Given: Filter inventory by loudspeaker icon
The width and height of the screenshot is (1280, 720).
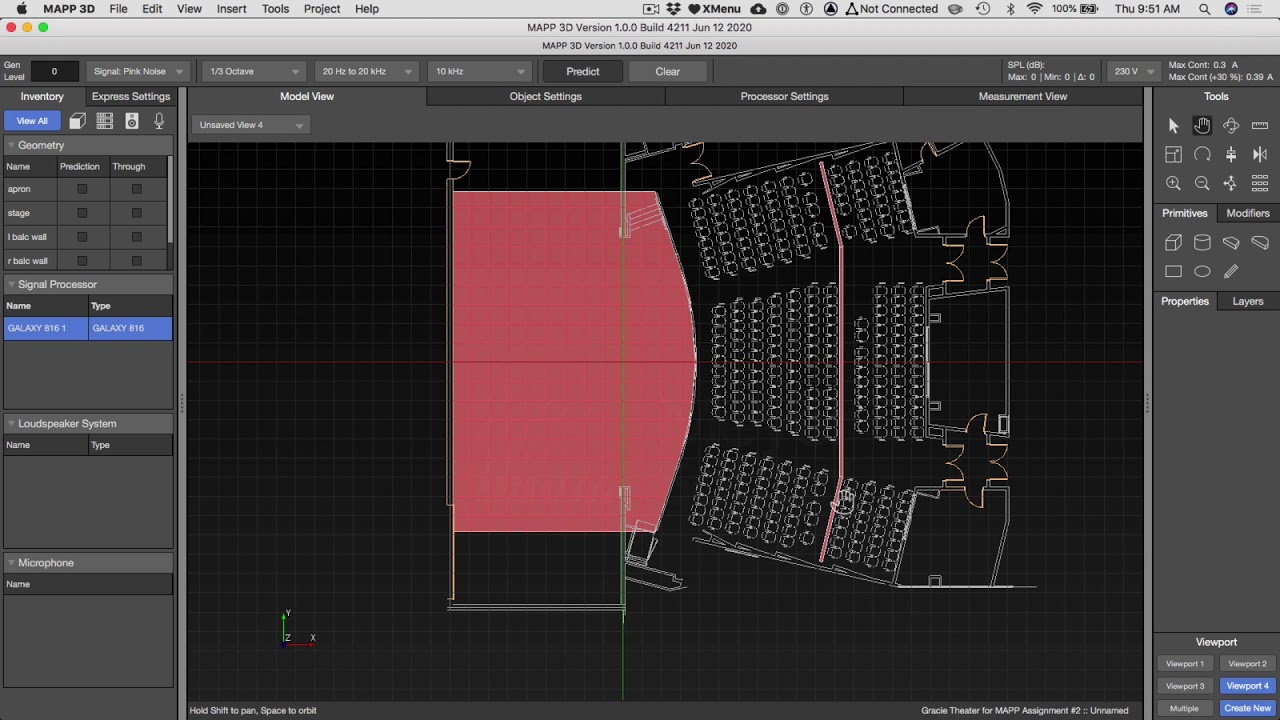Looking at the screenshot, I should (132, 121).
